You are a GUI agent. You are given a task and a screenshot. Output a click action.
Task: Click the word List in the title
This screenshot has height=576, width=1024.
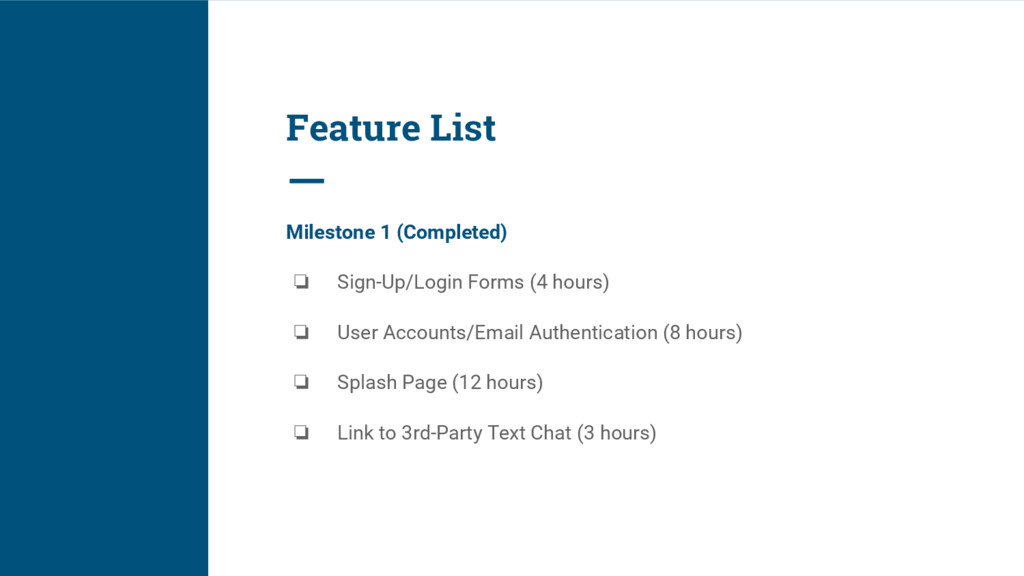(462, 128)
